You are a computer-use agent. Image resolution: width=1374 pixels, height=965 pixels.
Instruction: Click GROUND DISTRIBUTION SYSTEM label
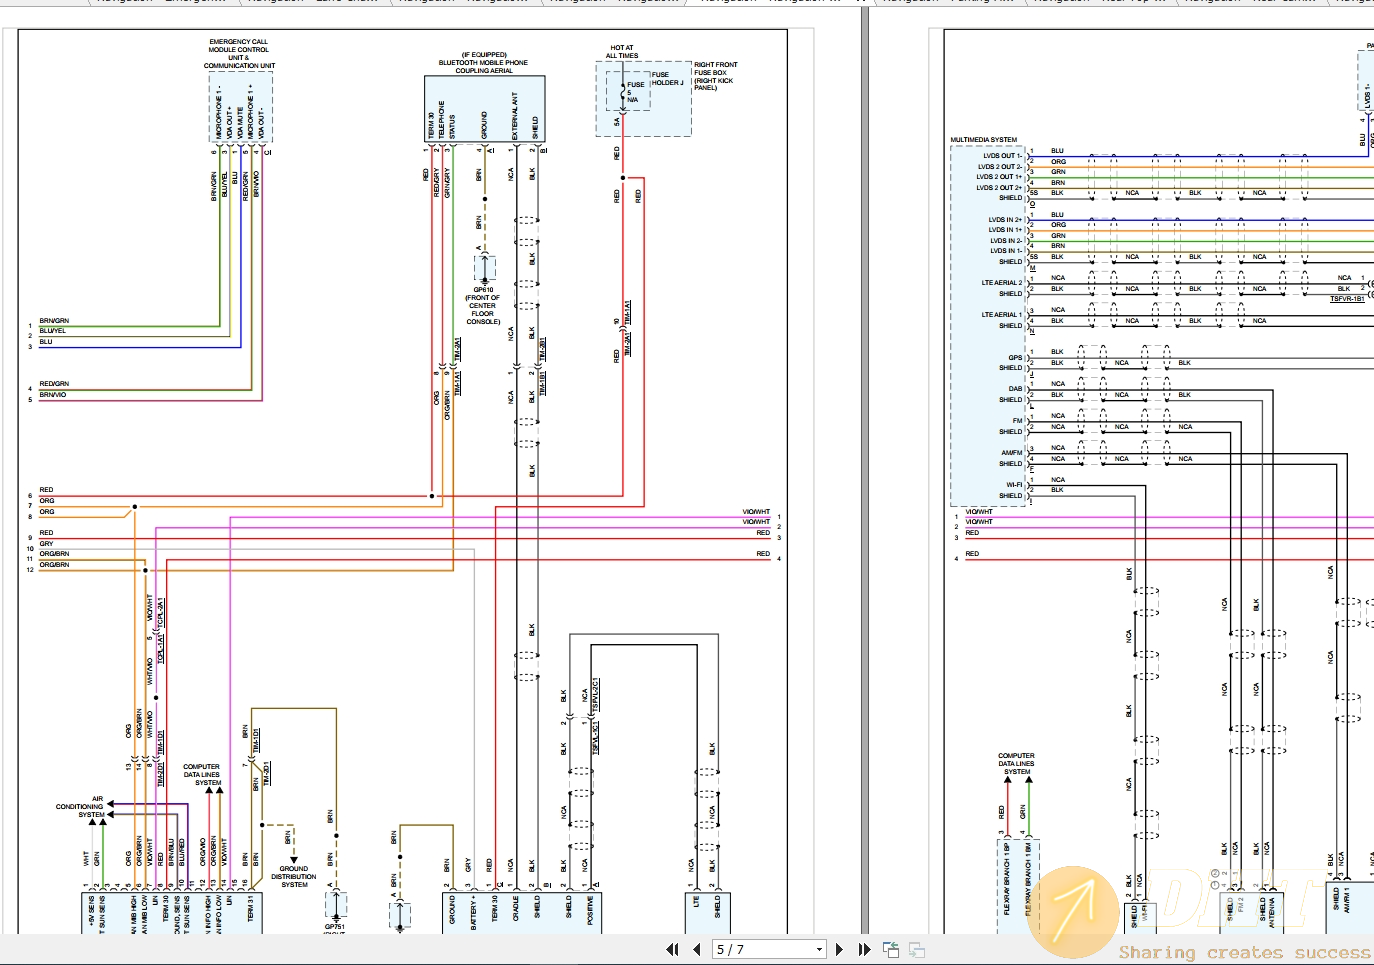coord(294,876)
